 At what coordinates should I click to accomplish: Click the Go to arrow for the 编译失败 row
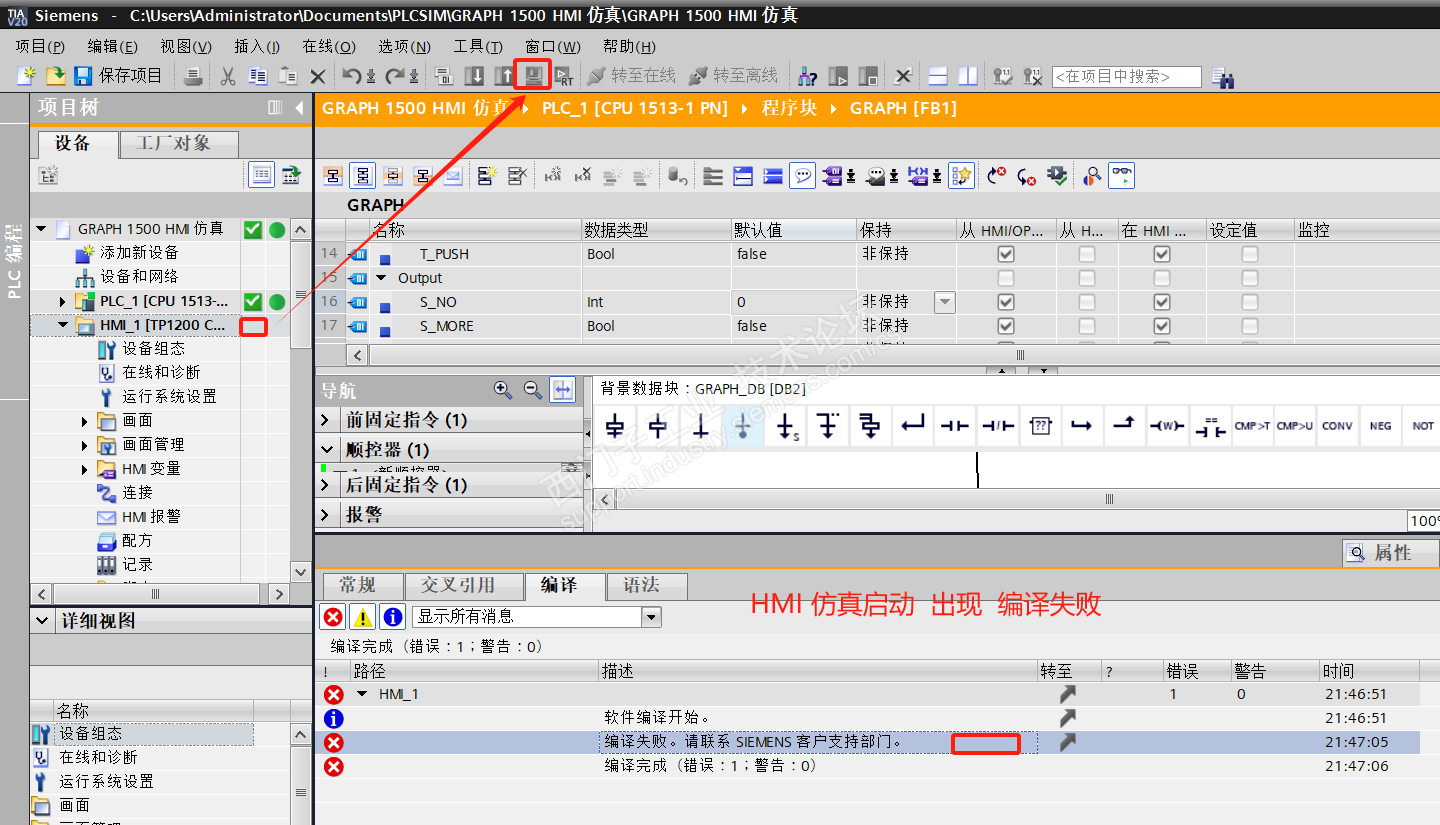[x=1068, y=742]
